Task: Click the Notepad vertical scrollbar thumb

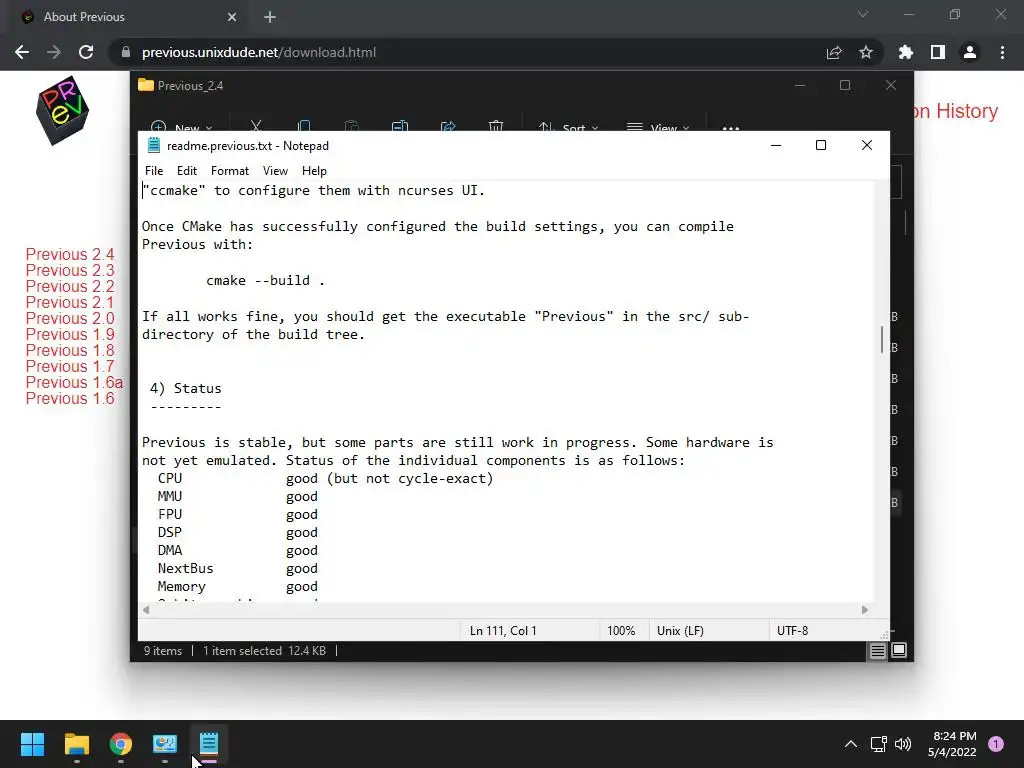Action: 882,340
